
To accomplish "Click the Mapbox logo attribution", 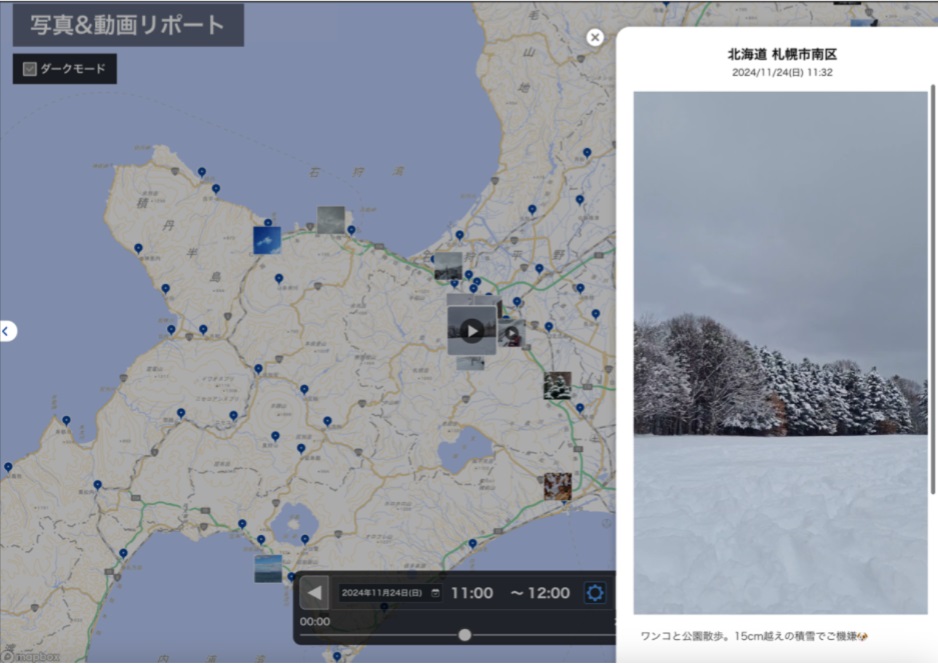I will 30,657.
